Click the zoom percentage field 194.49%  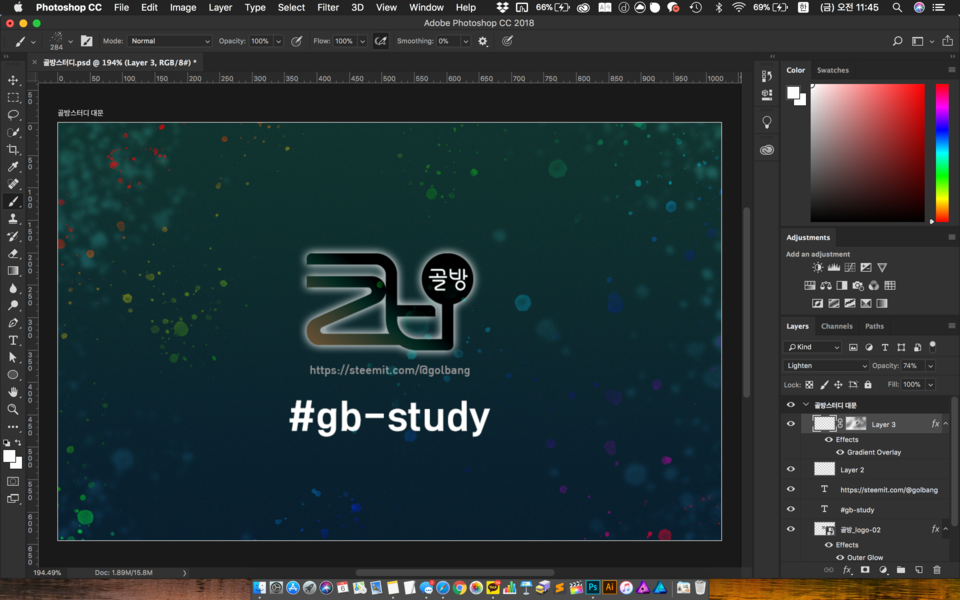pos(47,573)
